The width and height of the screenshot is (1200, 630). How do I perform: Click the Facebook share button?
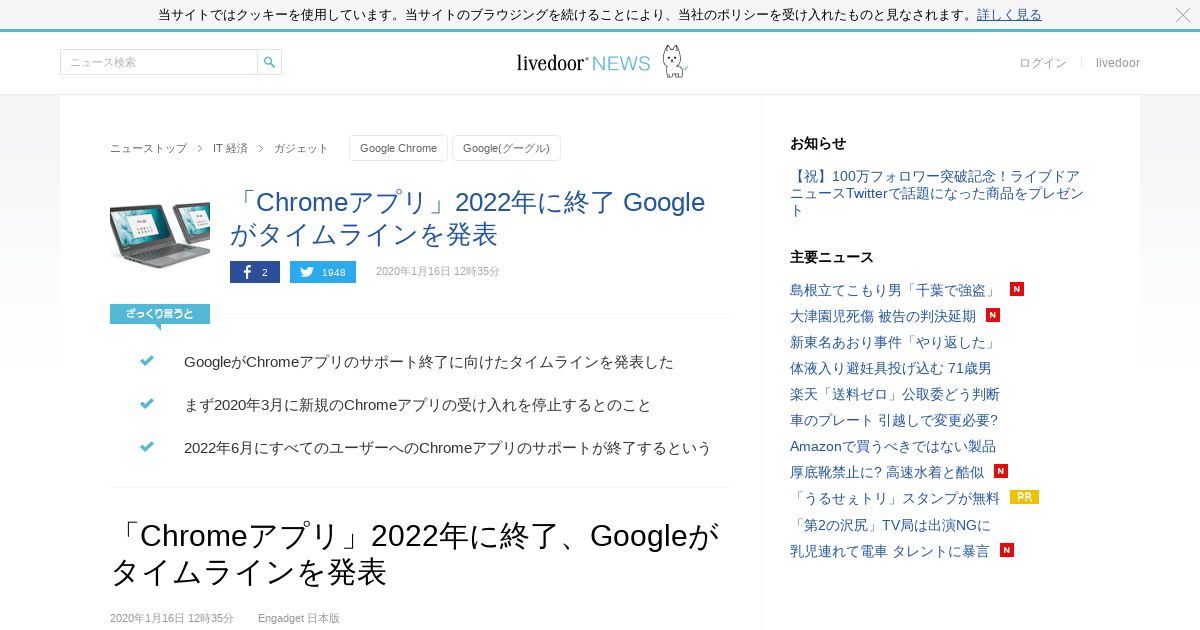(255, 272)
